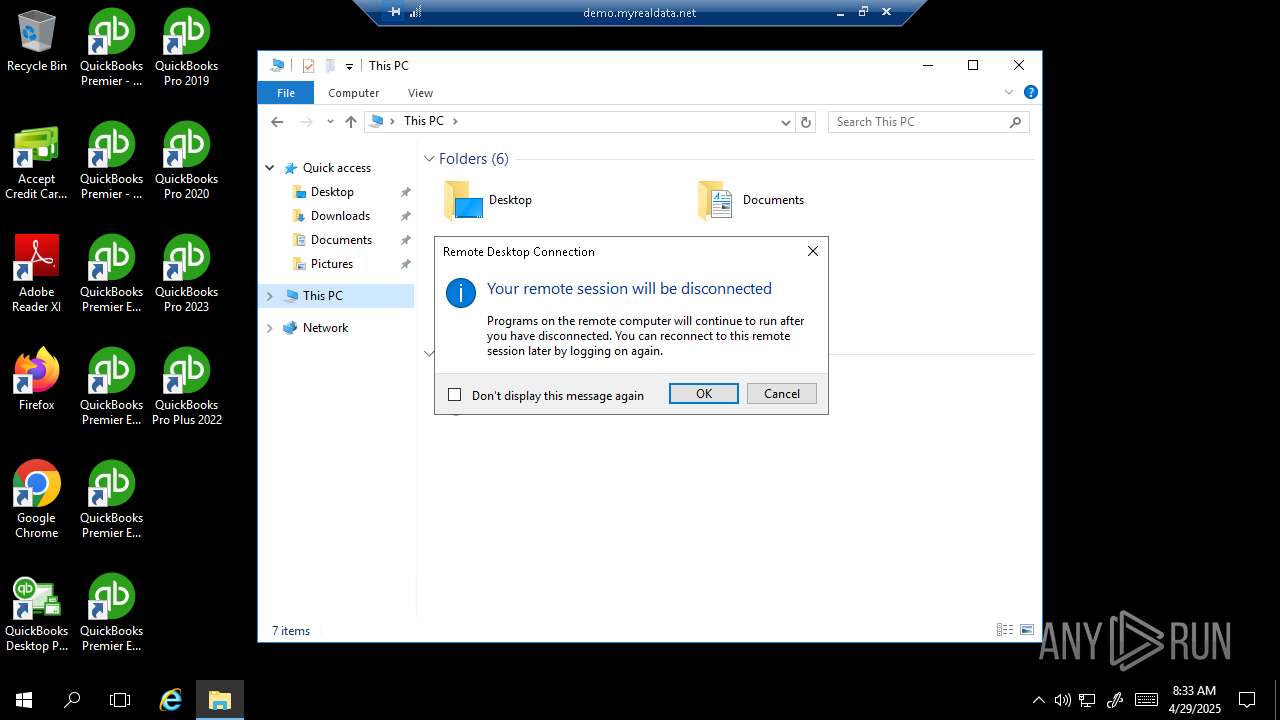Show connection quality signal bars
This screenshot has height=720, width=1280.
415,12
